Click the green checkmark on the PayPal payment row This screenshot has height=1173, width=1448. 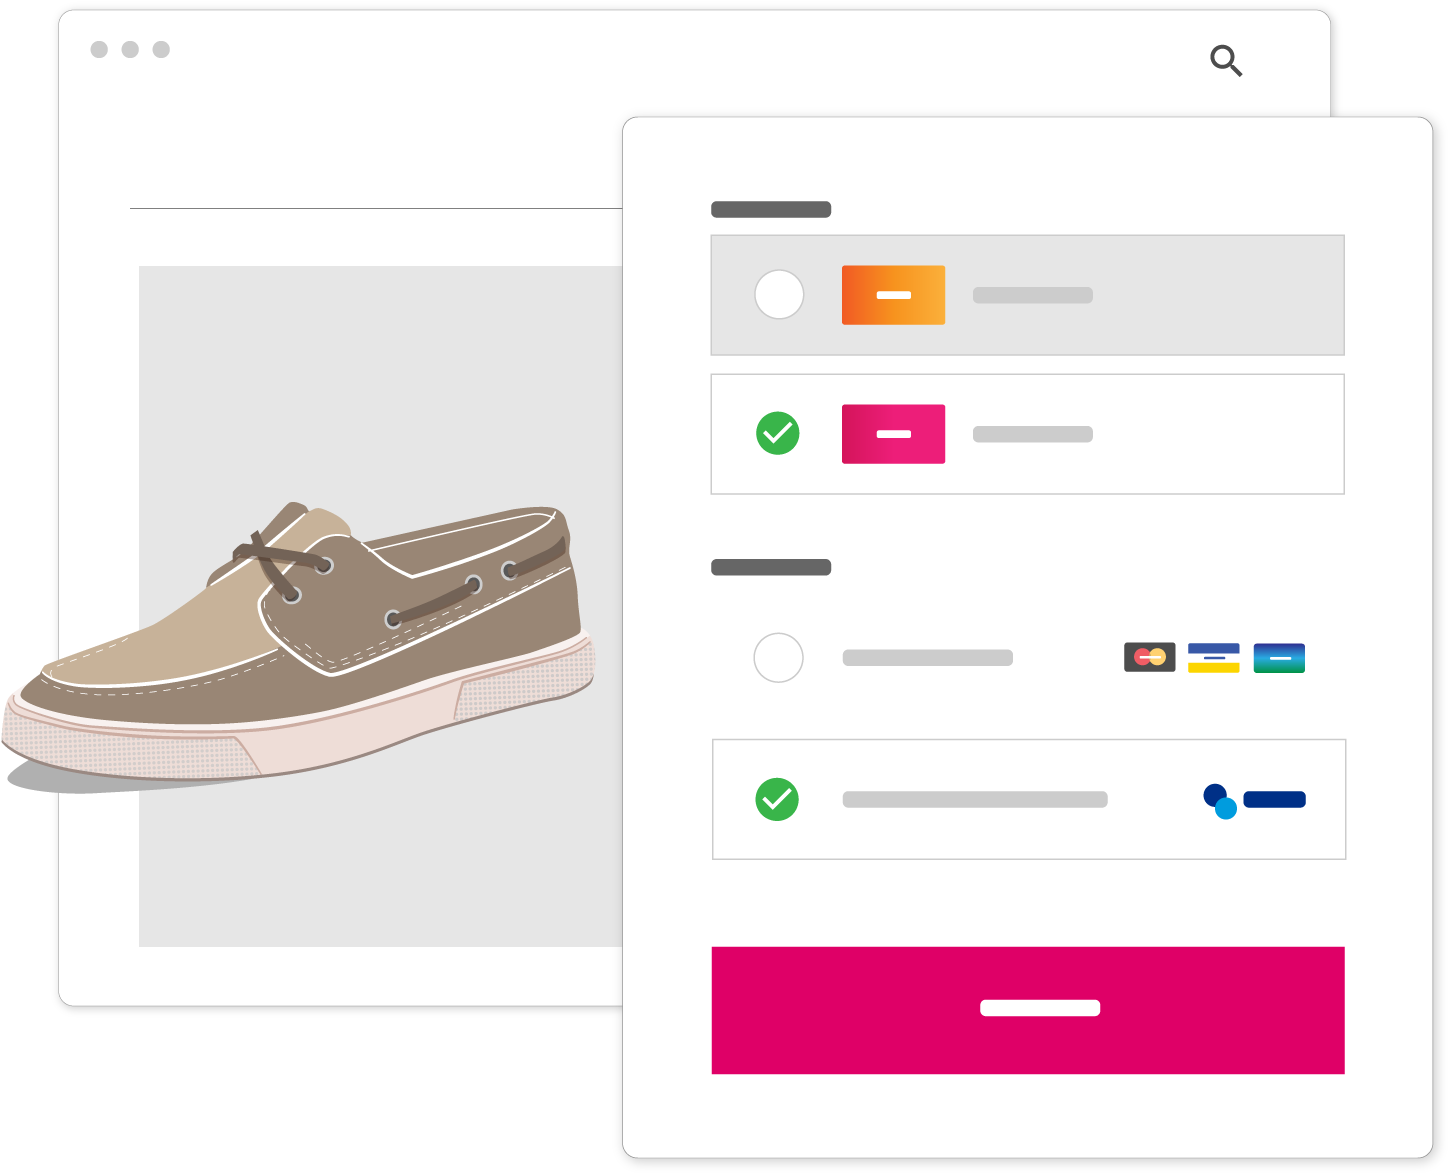click(777, 799)
